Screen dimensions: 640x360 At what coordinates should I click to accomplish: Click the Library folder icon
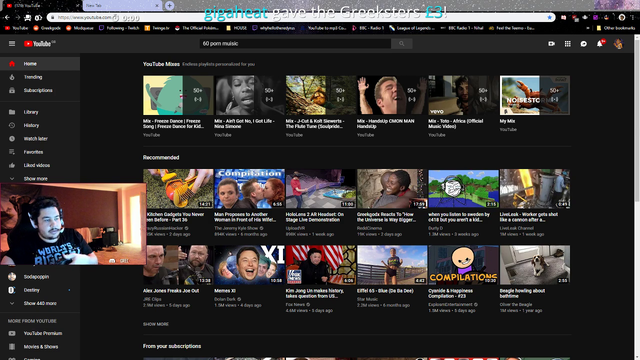[12, 112]
